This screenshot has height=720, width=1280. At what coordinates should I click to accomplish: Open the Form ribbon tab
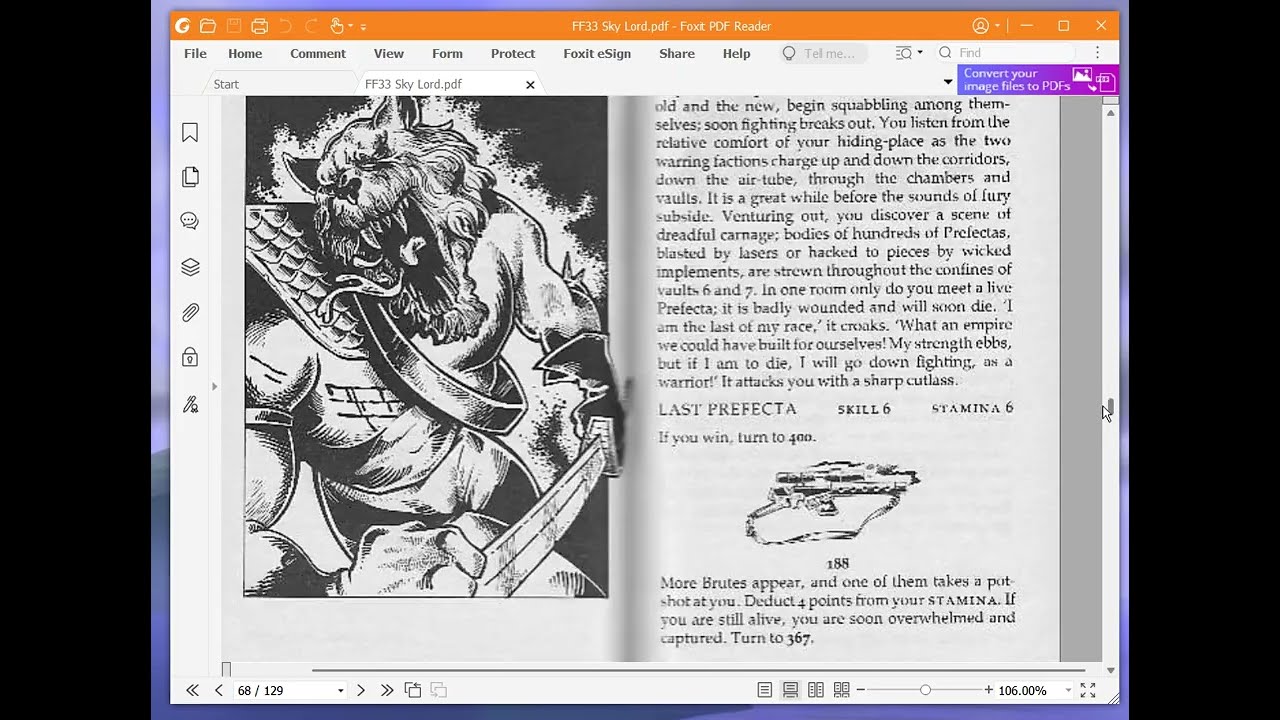pyautogui.click(x=447, y=54)
